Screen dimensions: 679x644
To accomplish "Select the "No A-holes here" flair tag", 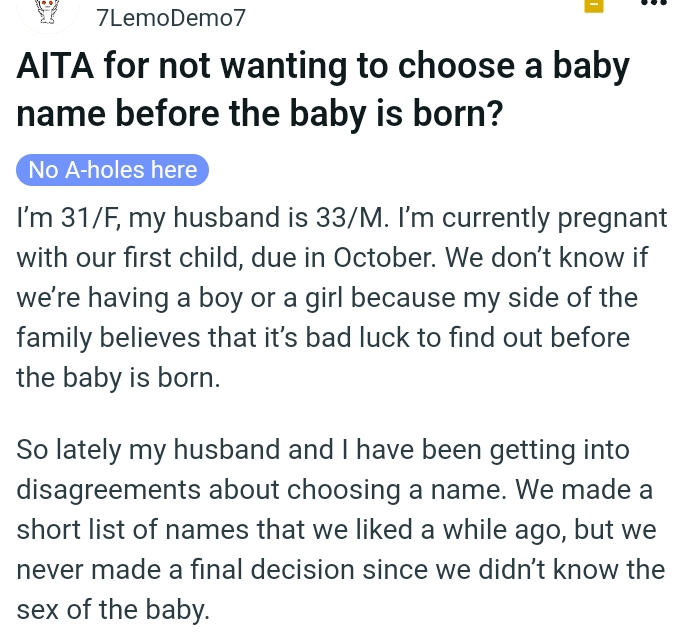I will [x=113, y=170].
